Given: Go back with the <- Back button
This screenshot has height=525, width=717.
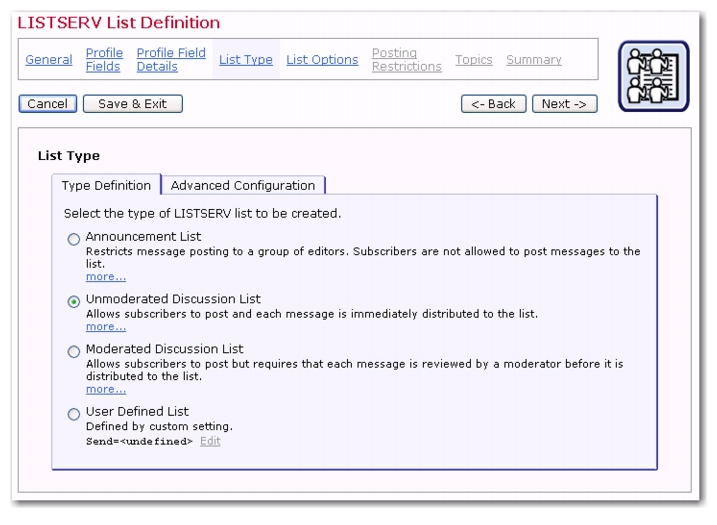Looking at the screenshot, I should pos(493,104).
